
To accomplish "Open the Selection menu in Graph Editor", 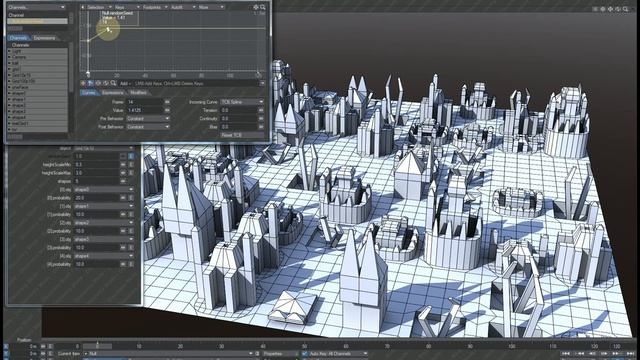I will coord(98,7).
